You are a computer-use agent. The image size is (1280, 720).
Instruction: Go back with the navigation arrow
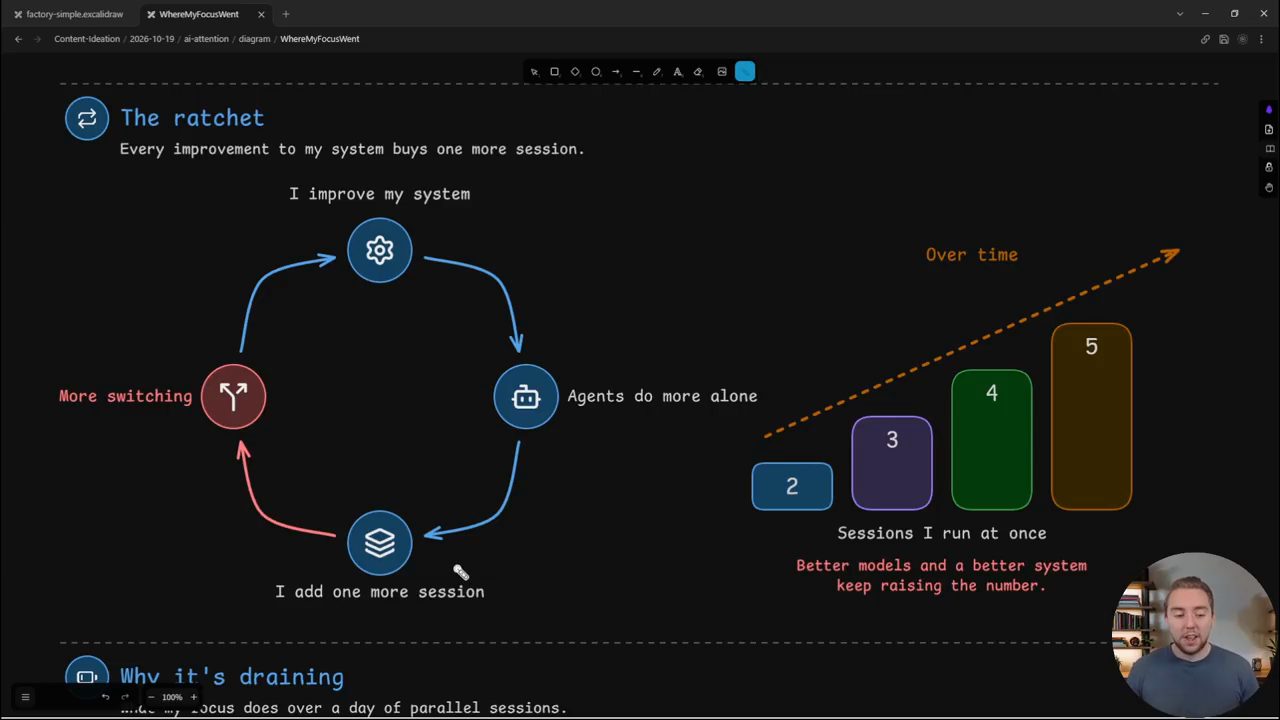coord(18,39)
